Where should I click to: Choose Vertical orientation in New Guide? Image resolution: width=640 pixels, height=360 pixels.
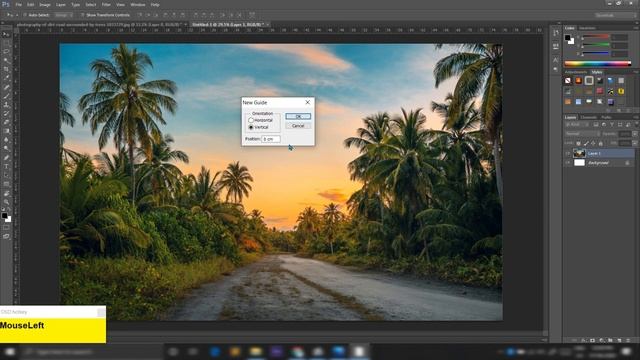pyautogui.click(x=251, y=127)
